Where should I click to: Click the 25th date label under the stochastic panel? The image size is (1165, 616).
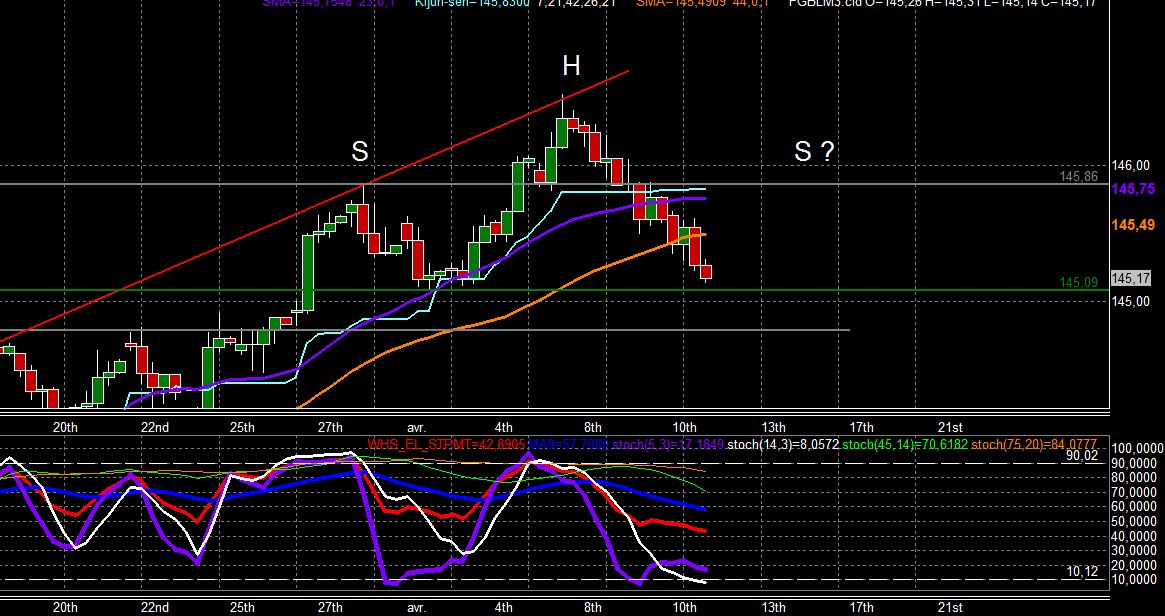[x=242, y=608]
